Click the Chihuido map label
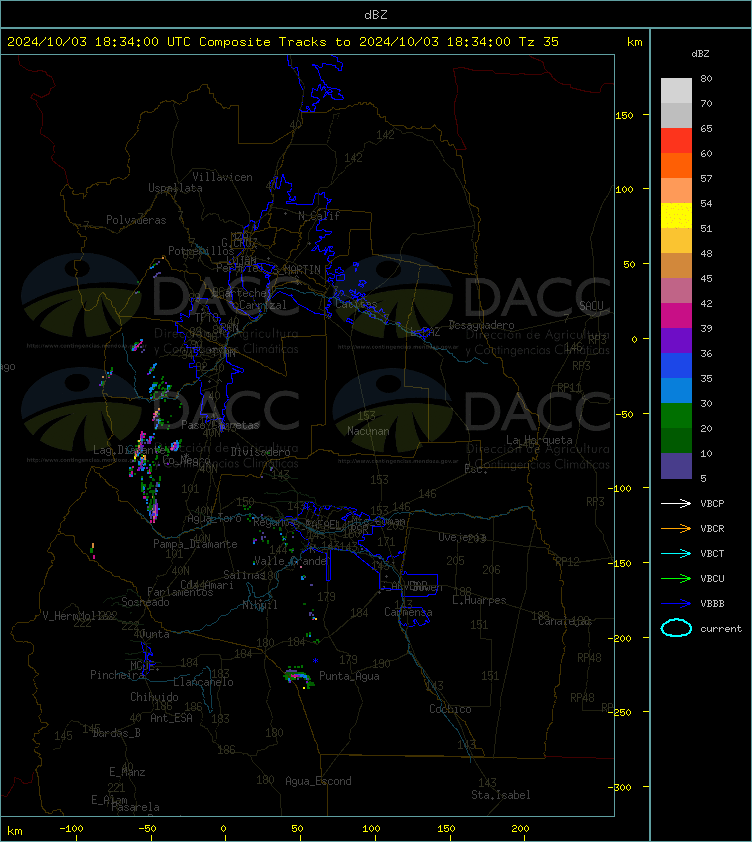Viewport: 752px width, 842px height. [154, 697]
